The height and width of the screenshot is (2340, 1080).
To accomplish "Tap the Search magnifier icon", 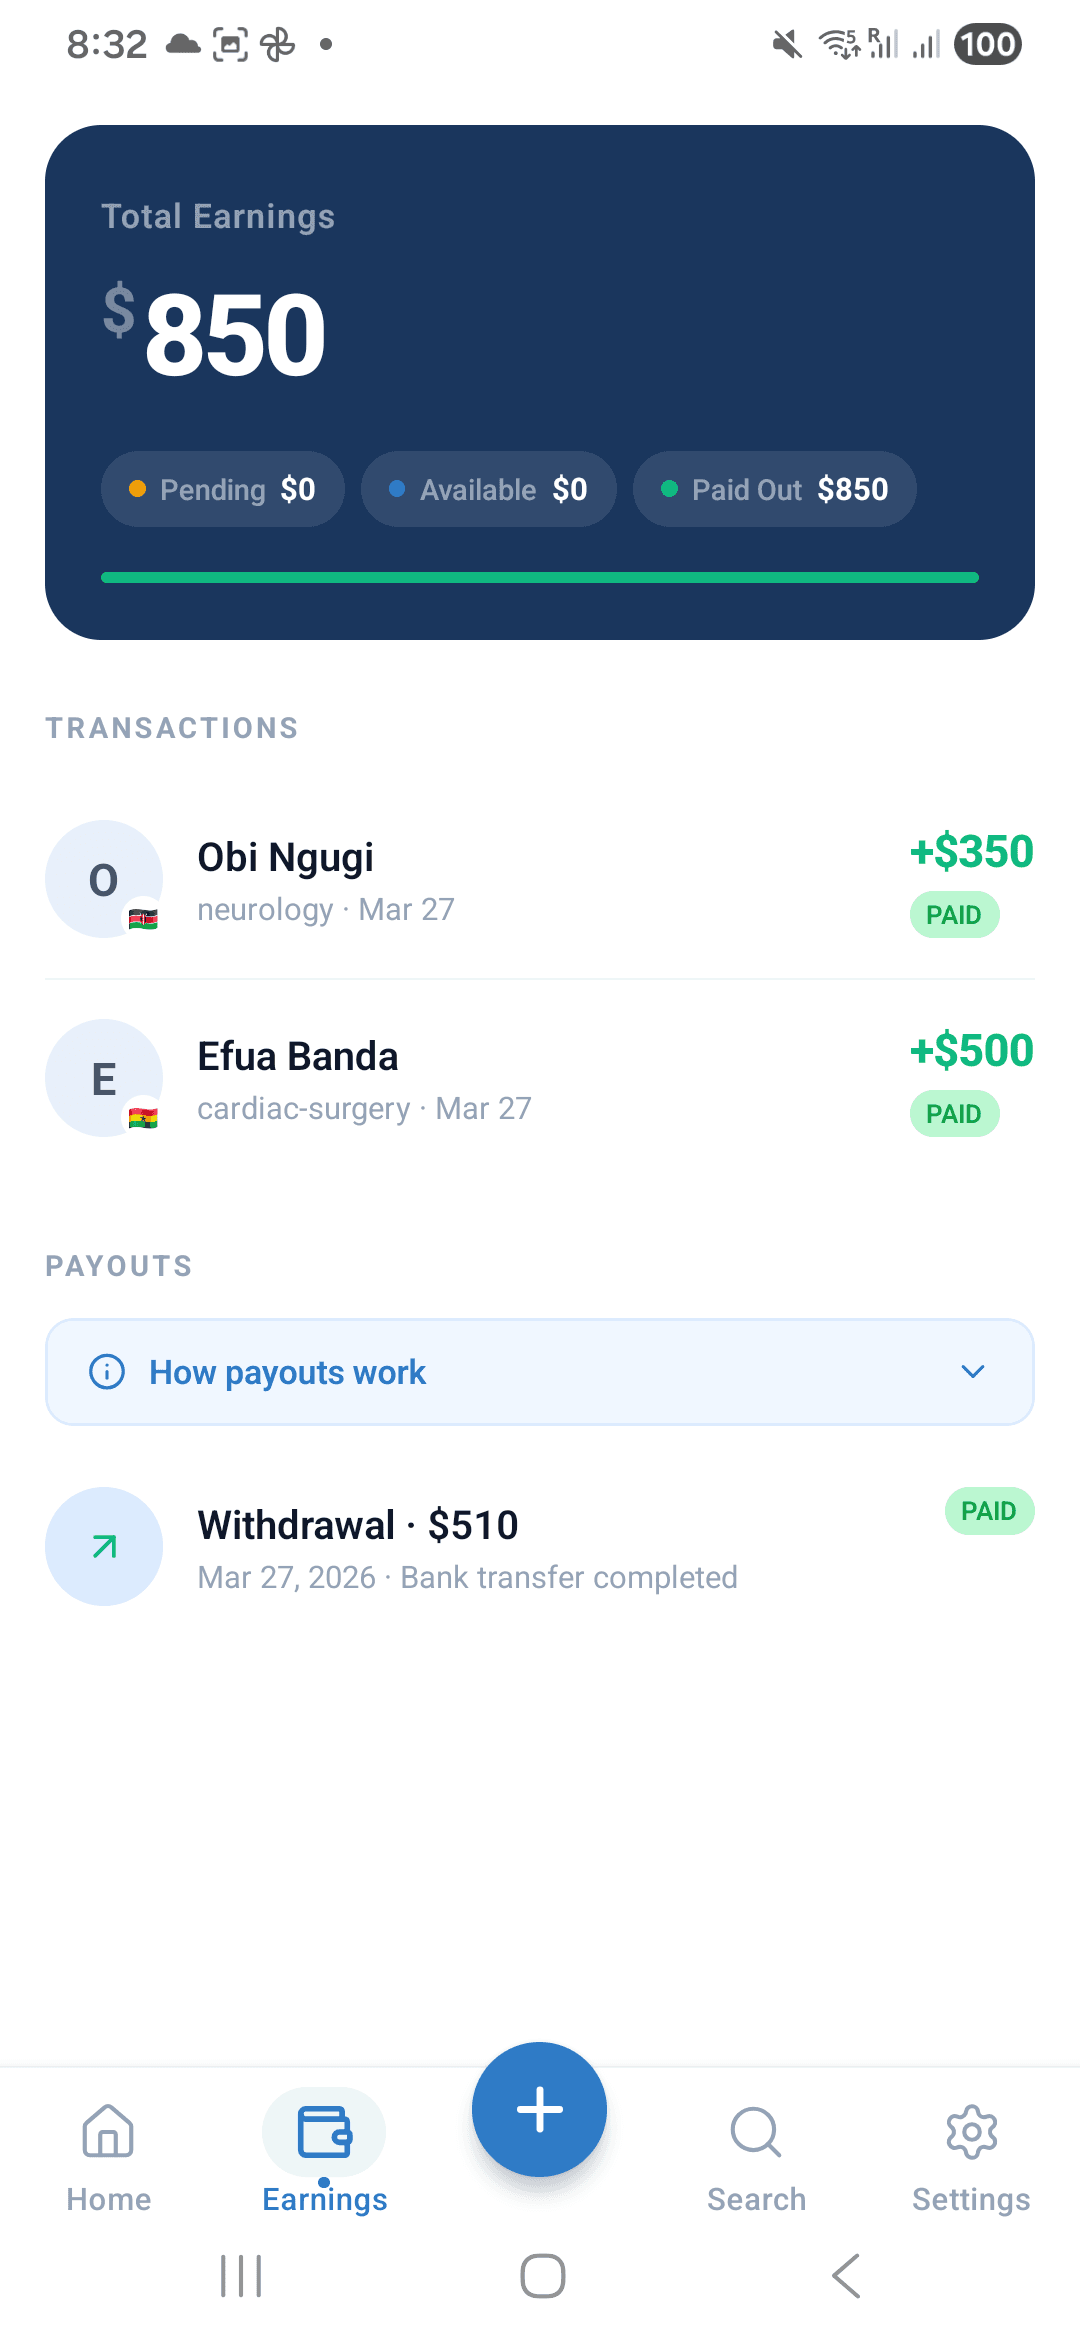I will (x=756, y=2133).
